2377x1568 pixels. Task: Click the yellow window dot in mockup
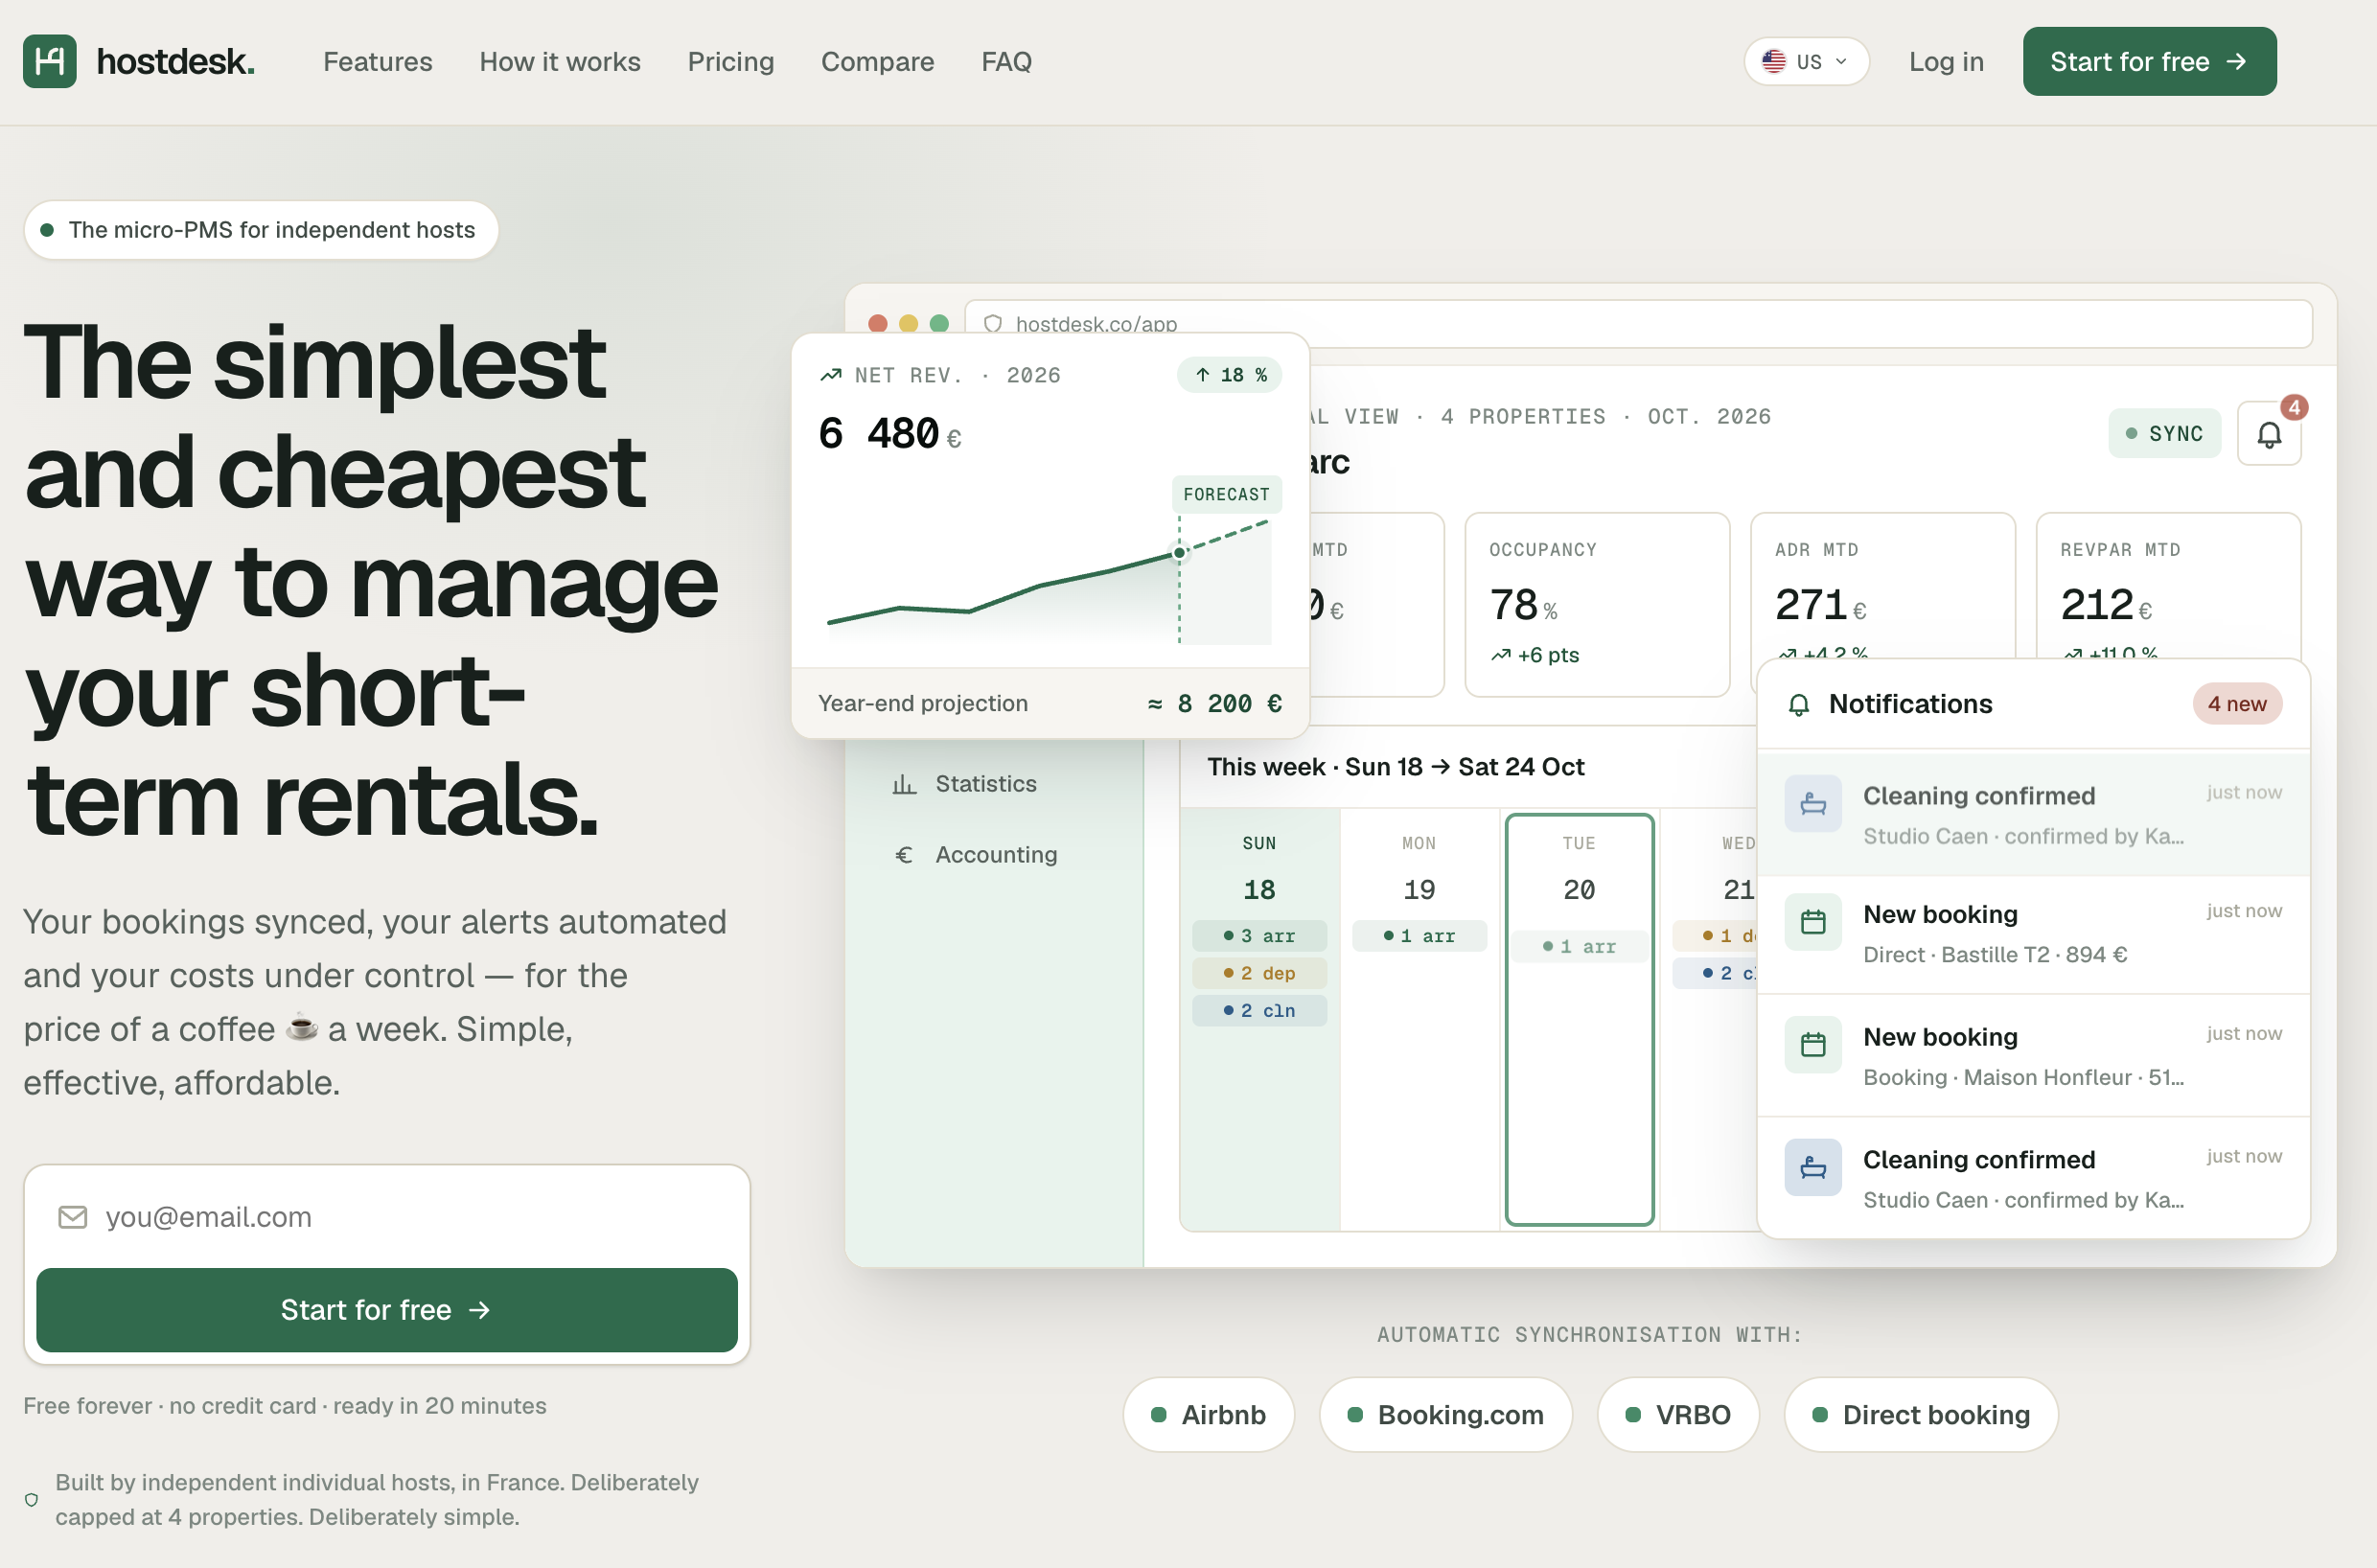click(908, 324)
